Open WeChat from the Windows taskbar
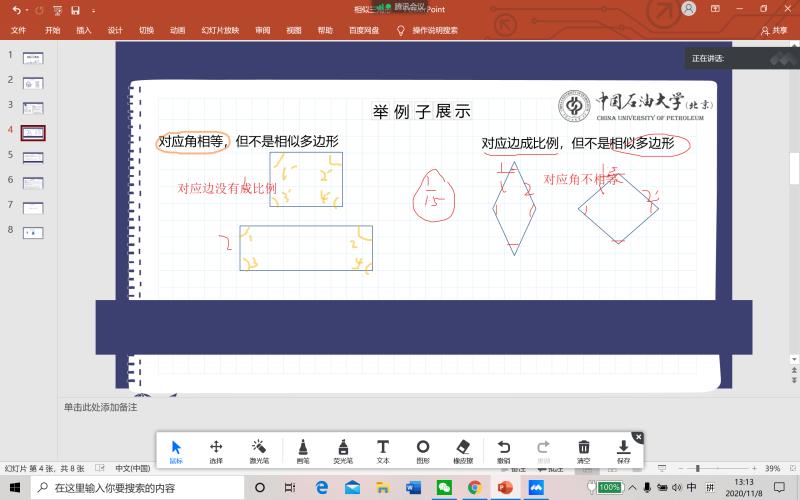Screen dimensions: 800x500 click(x=444, y=488)
